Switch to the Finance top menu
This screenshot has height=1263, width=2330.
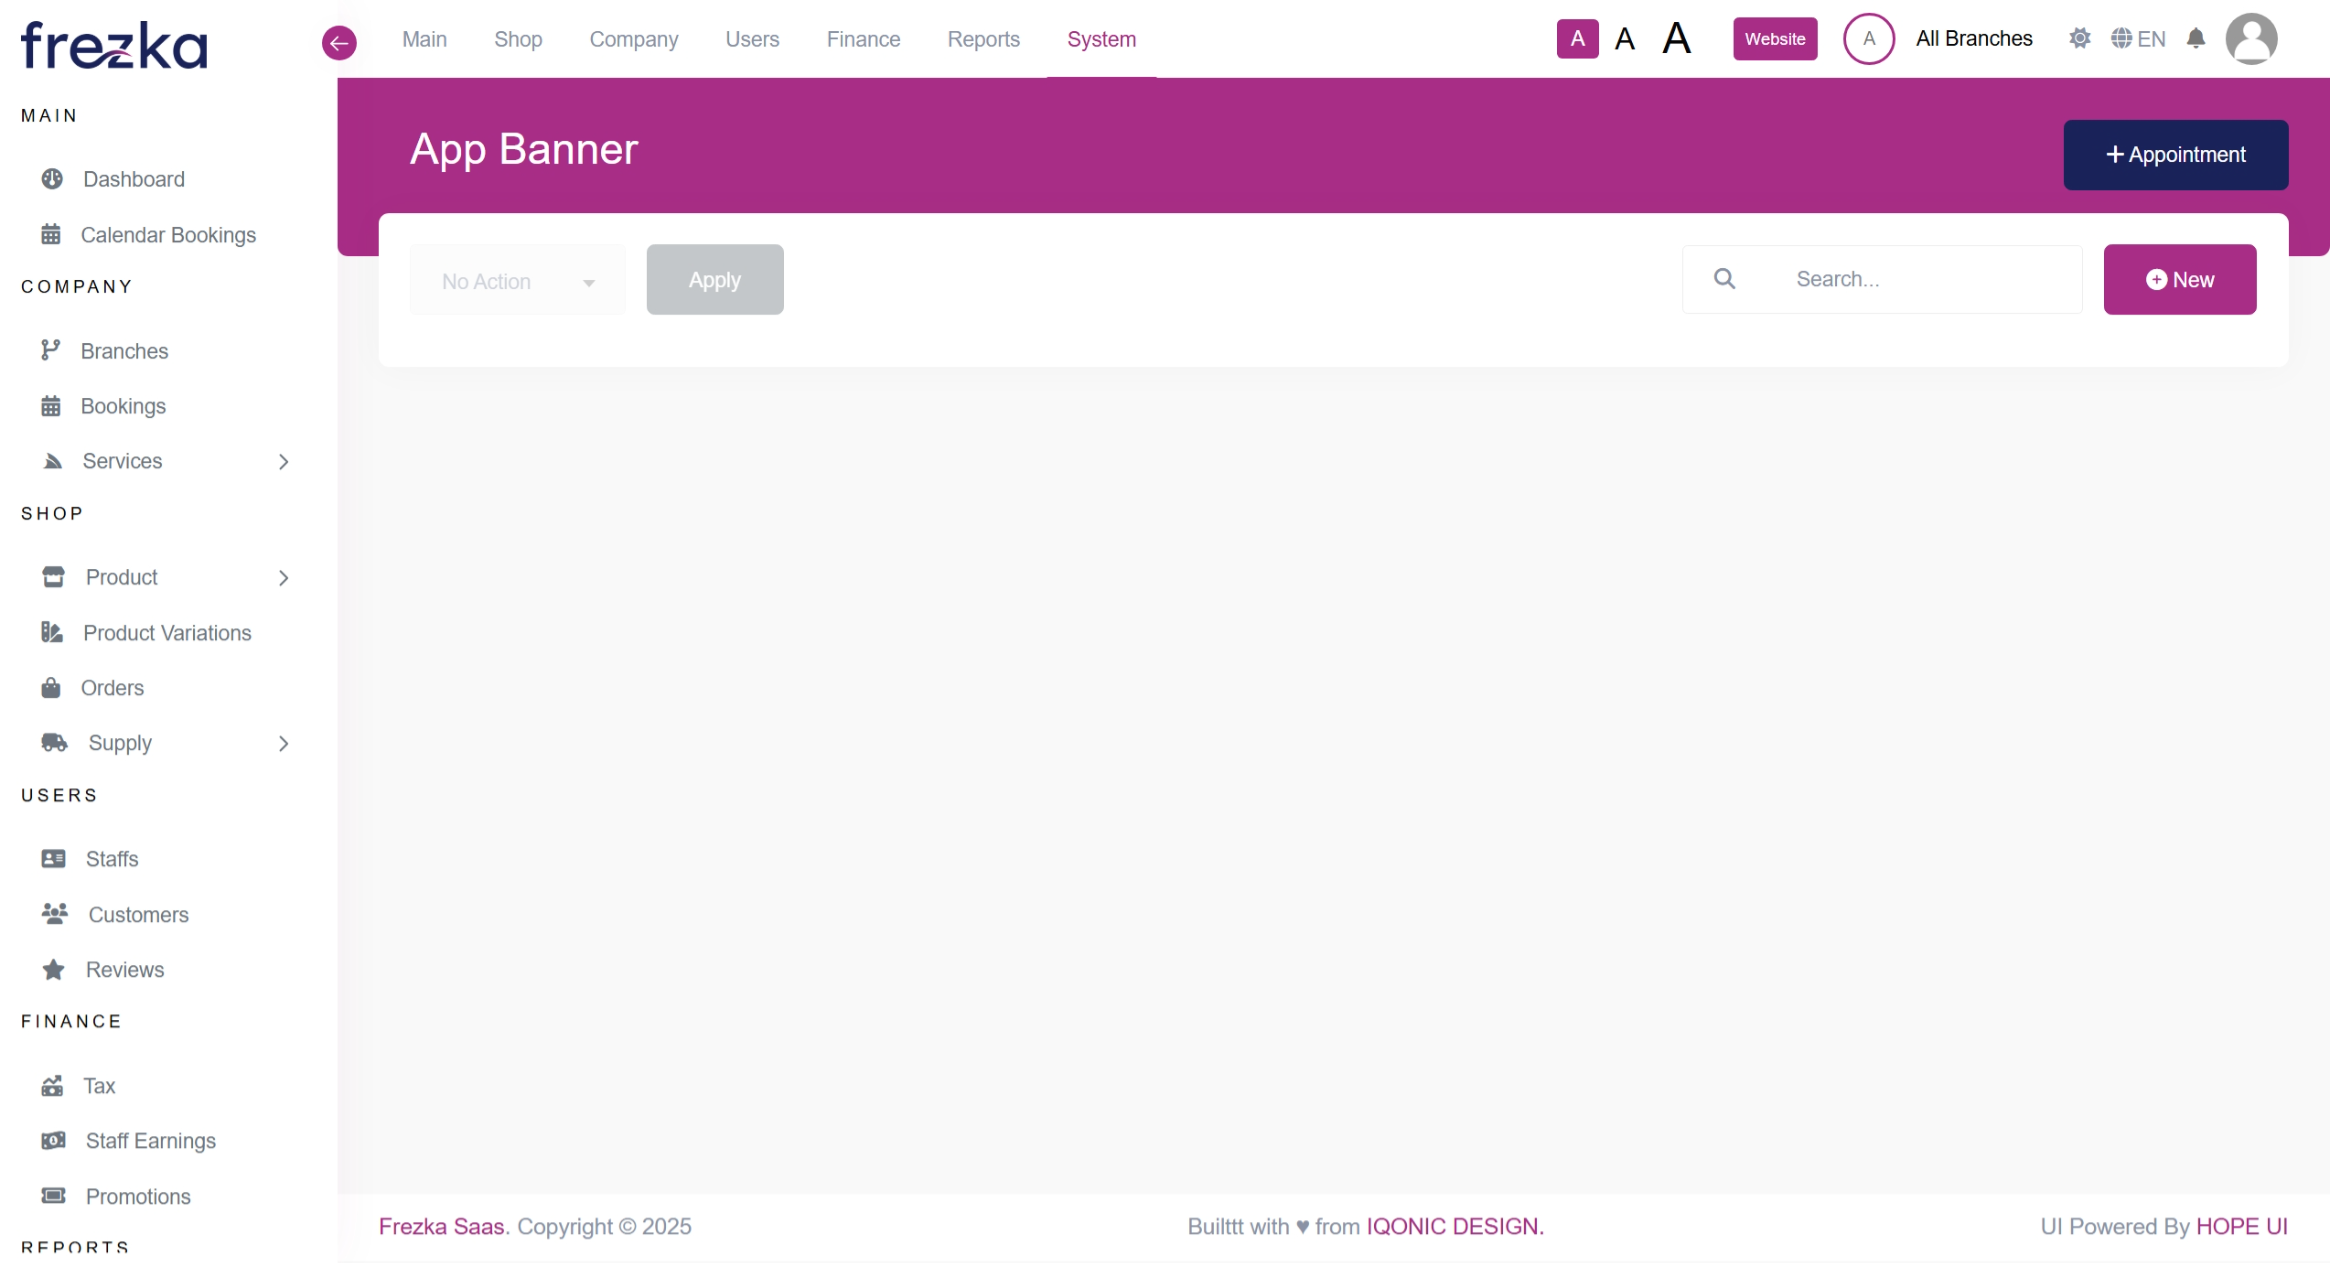(x=863, y=39)
